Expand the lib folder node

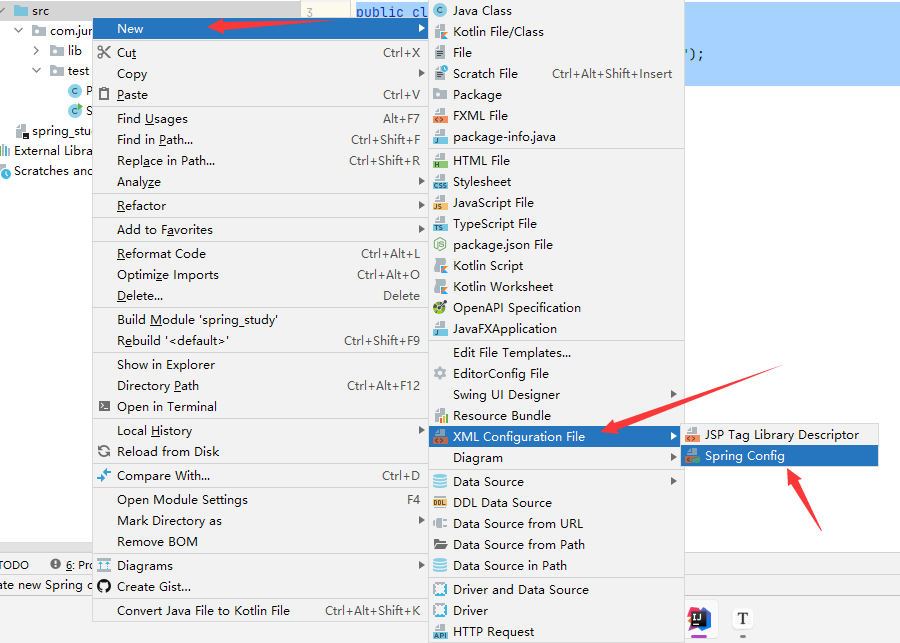pyautogui.click(x=37, y=51)
